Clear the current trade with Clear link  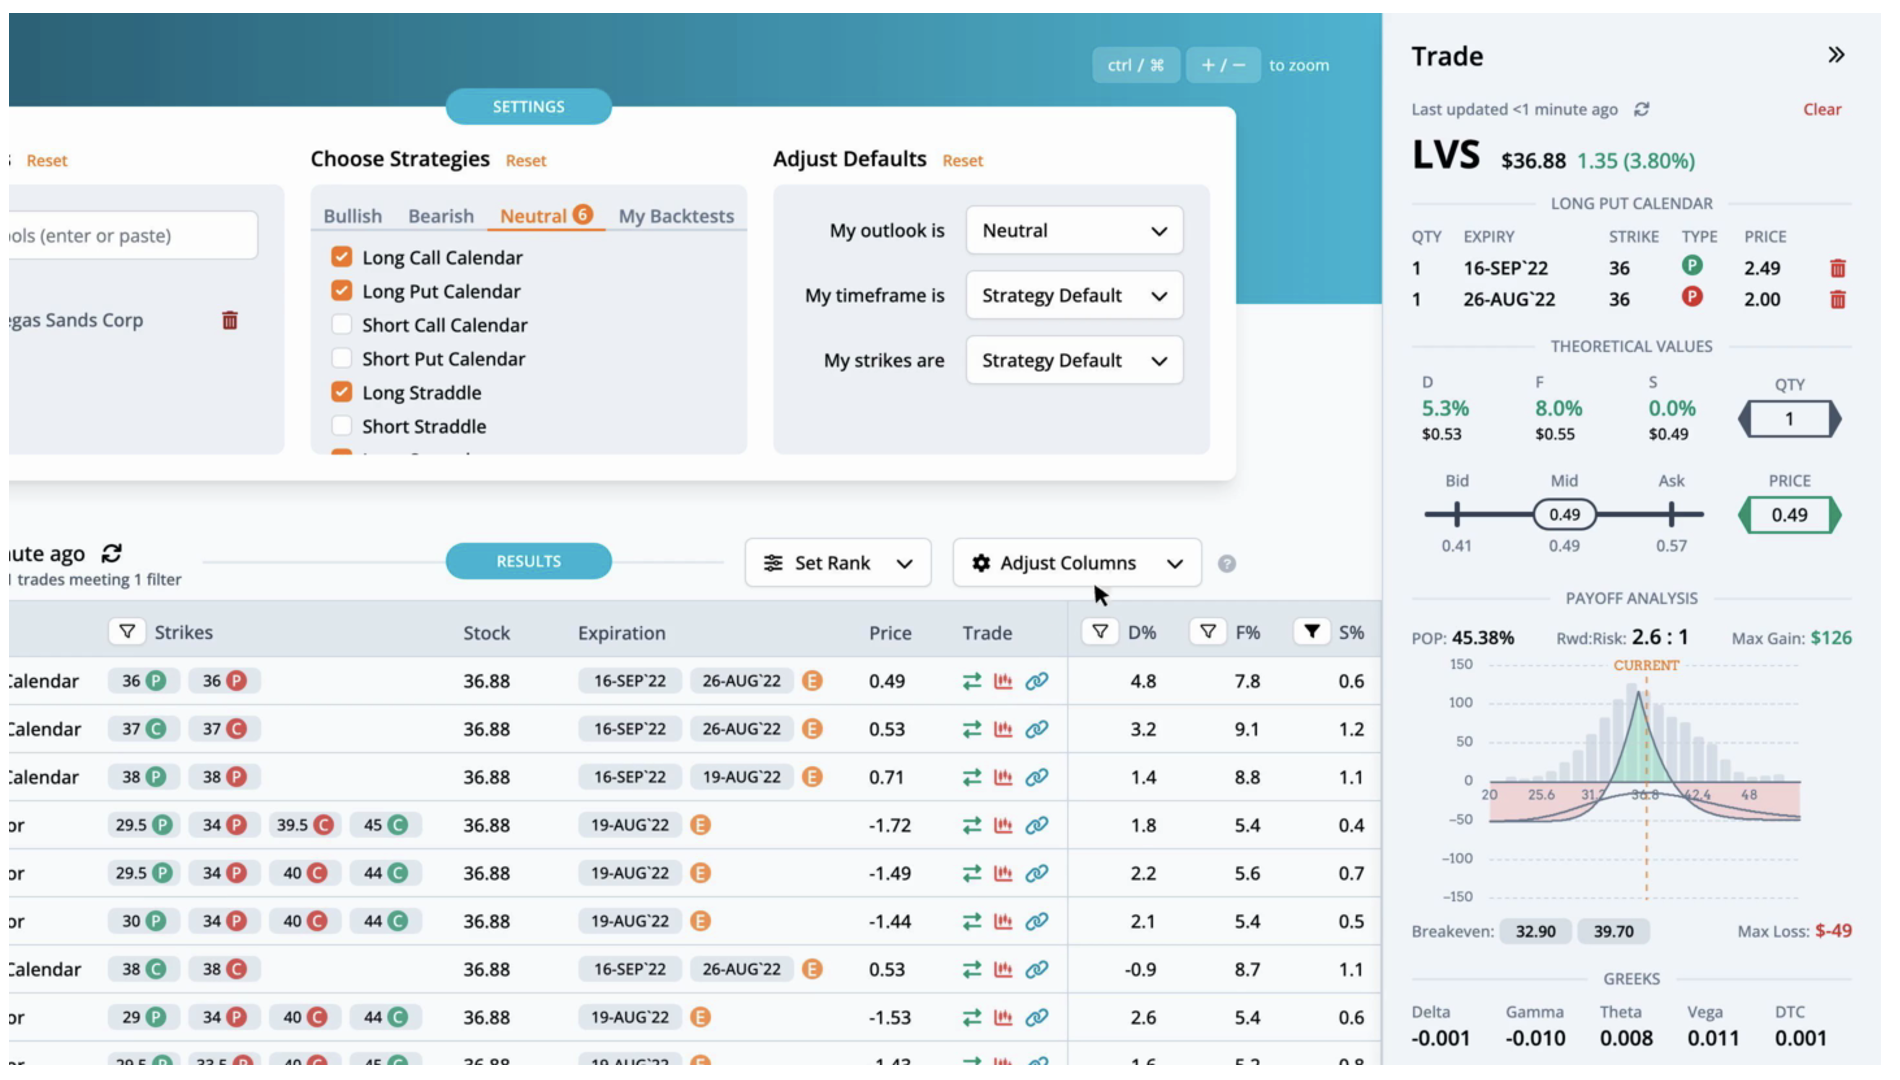click(1822, 110)
